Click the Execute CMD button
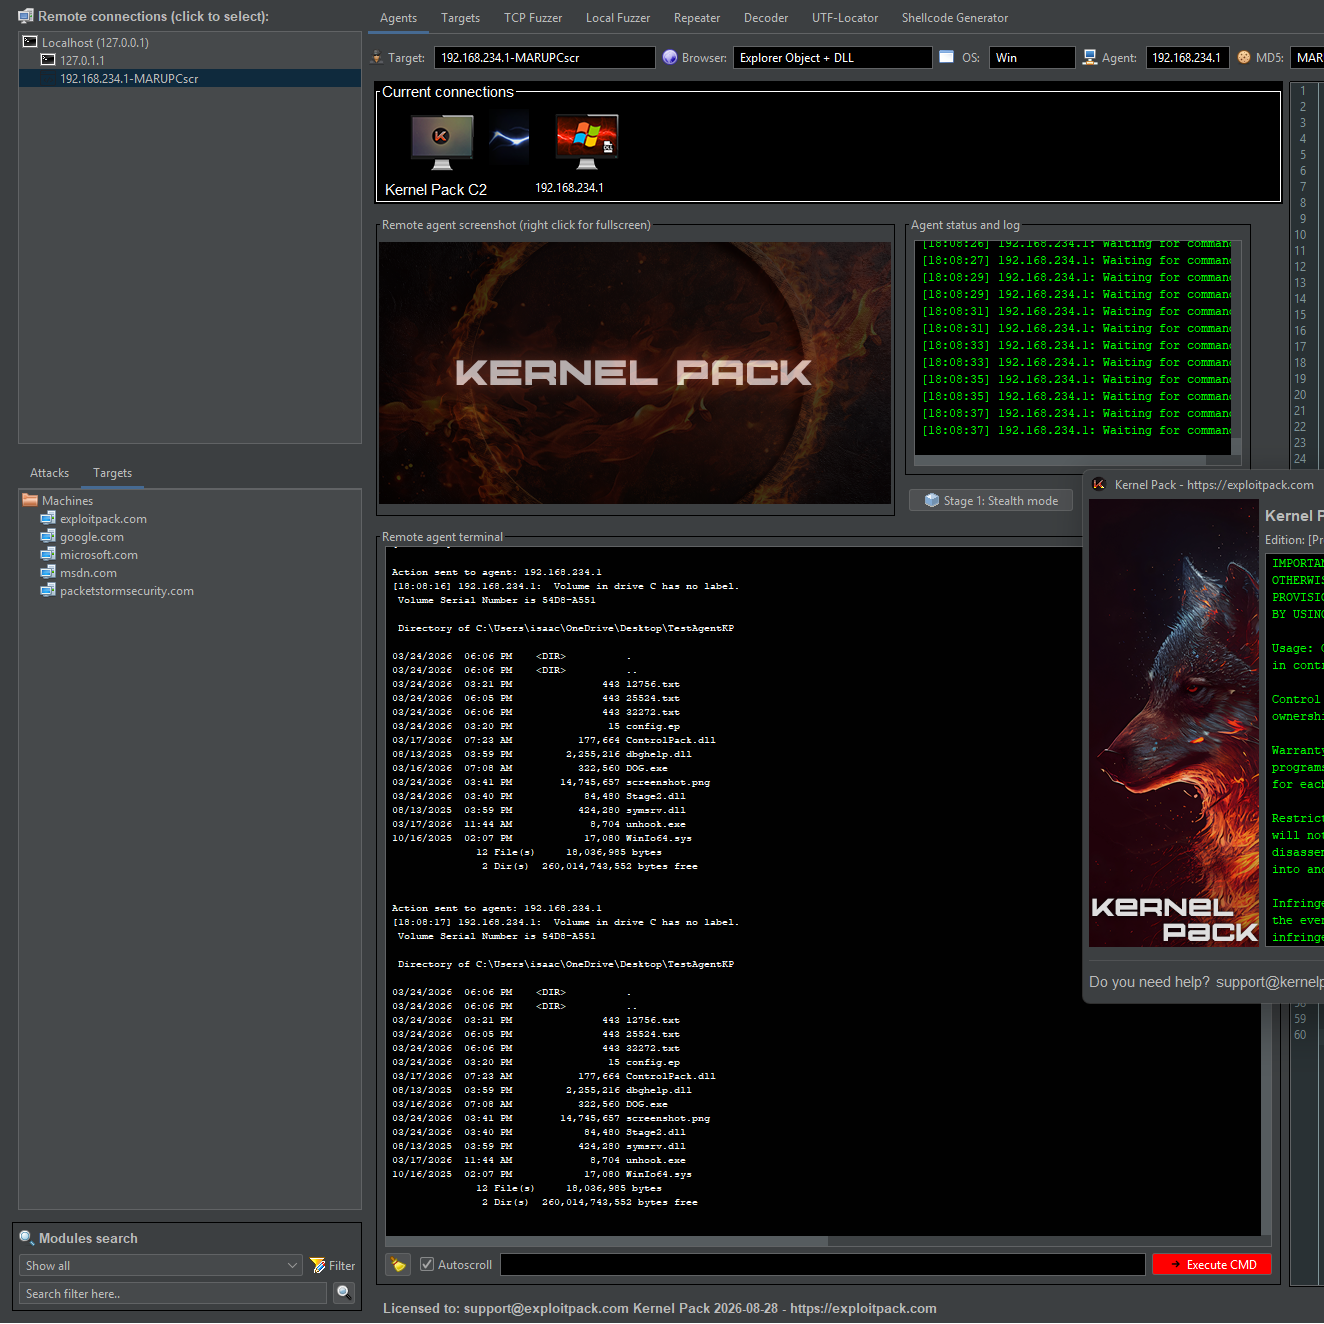1324x1324 pixels. pyautogui.click(x=1212, y=1264)
